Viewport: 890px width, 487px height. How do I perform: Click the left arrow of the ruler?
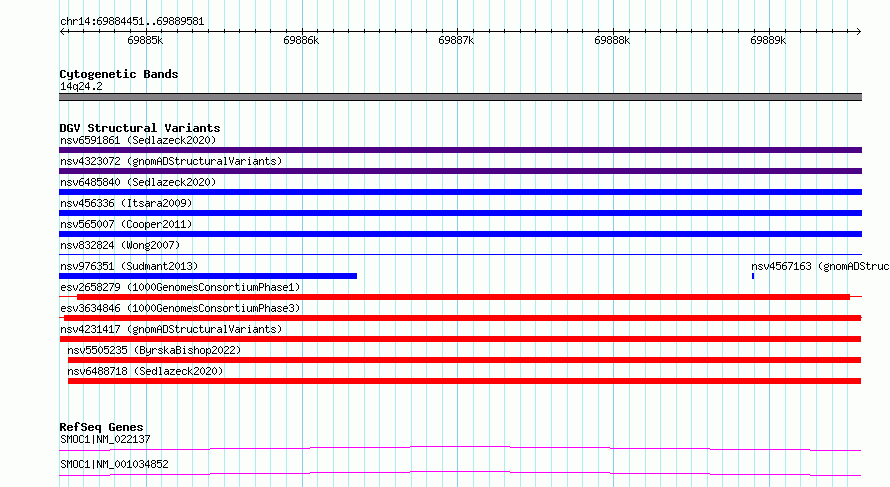[x=63, y=32]
